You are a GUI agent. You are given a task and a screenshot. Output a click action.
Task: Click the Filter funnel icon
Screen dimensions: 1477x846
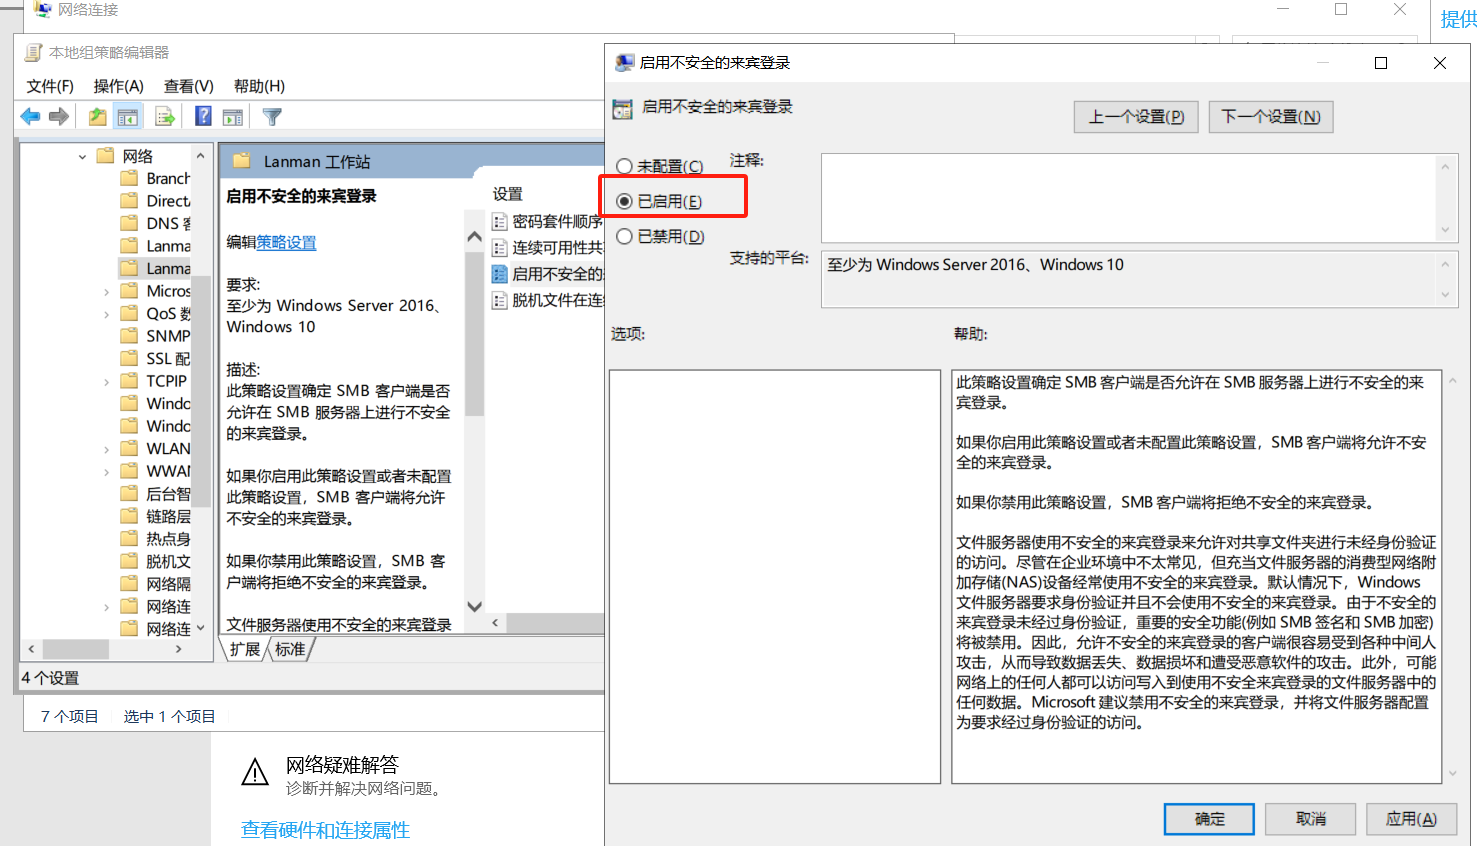click(x=272, y=117)
